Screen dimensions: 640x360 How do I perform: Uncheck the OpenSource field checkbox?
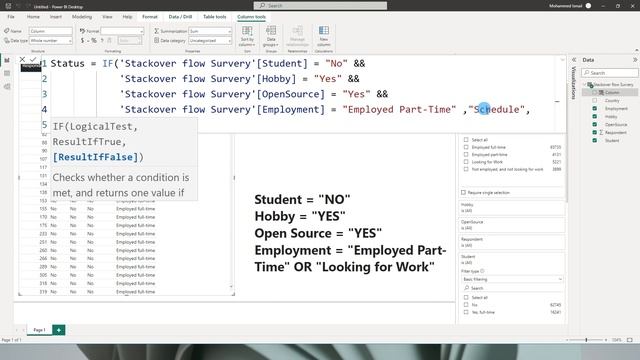click(x=595, y=124)
